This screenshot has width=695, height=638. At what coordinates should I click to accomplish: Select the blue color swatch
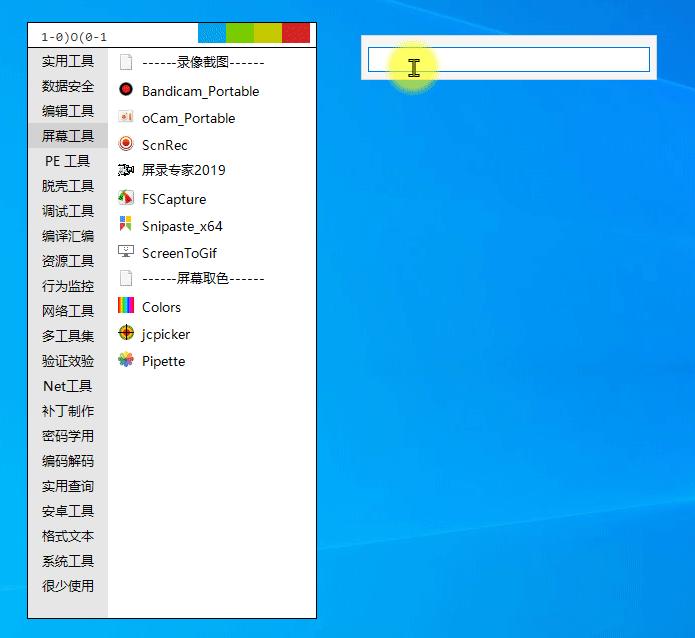pyautogui.click(x=212, y=34)
